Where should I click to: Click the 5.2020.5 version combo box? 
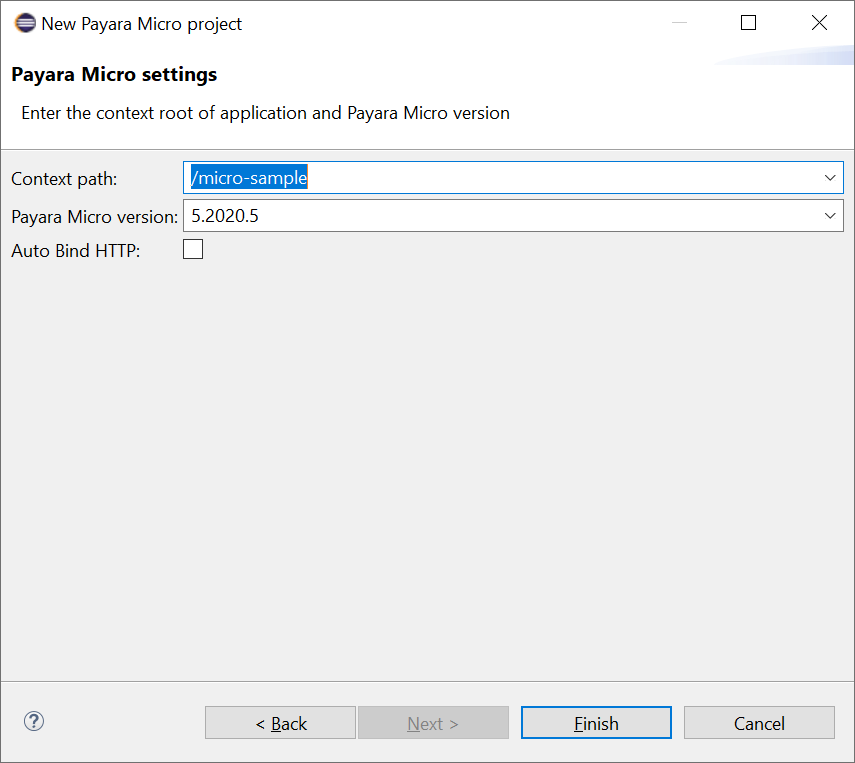pyautogui.click(x=500, y=216)
